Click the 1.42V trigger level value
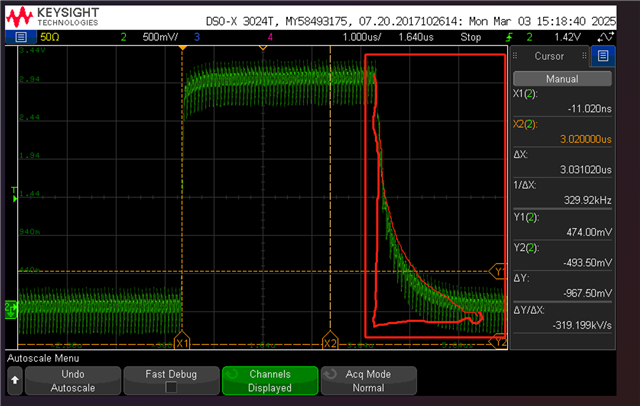The height and width of the screenshot is (406, 640). (567, 37)
